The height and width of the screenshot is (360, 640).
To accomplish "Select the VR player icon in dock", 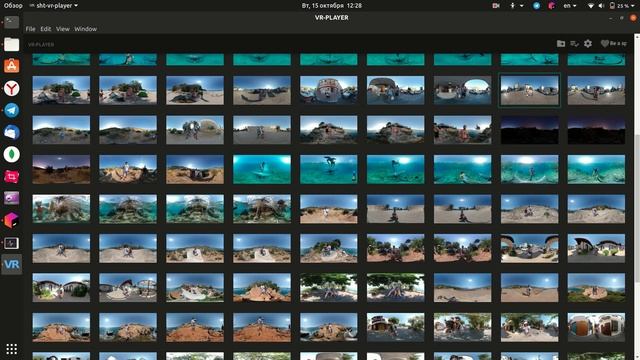I will coord(11,264).
